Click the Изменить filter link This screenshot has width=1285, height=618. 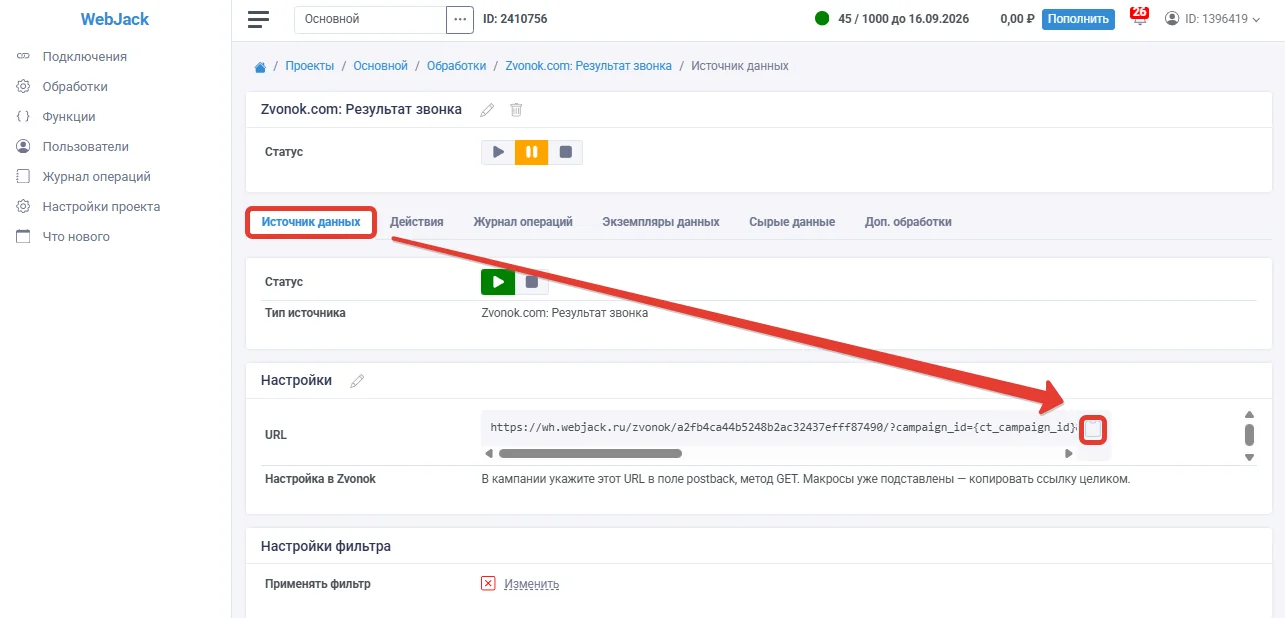tap(531, 584)
